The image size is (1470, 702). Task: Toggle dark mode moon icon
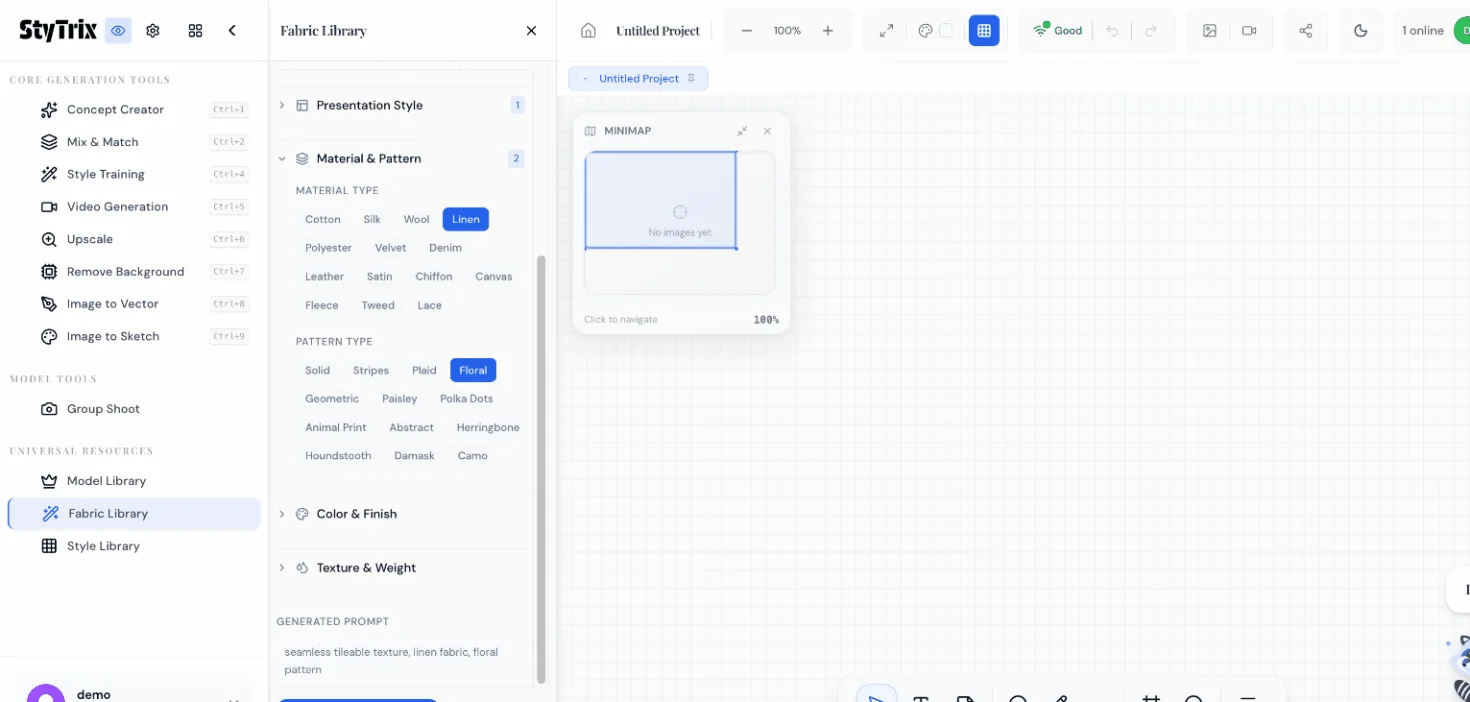pos(1360,31)
